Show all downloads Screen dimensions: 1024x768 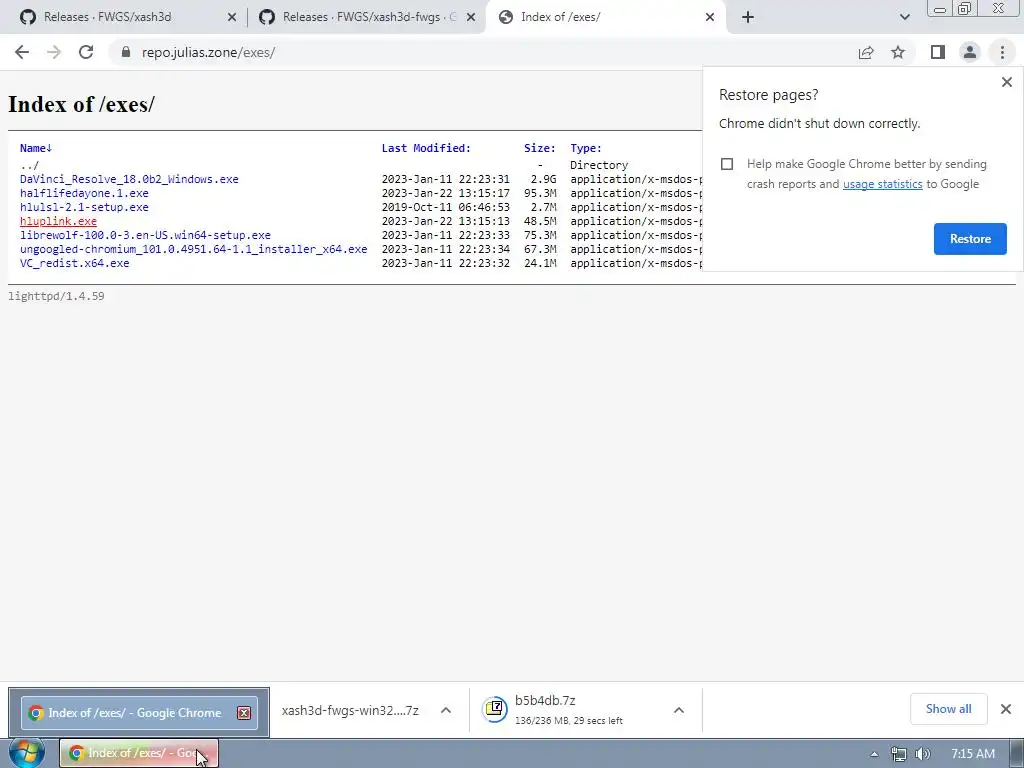click(948, 709)
